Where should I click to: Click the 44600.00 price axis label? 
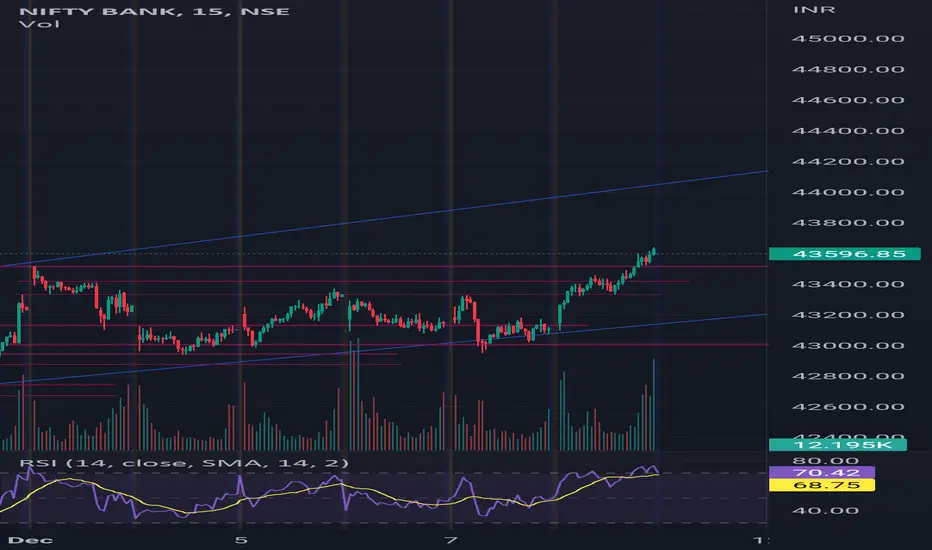point(848,100)
